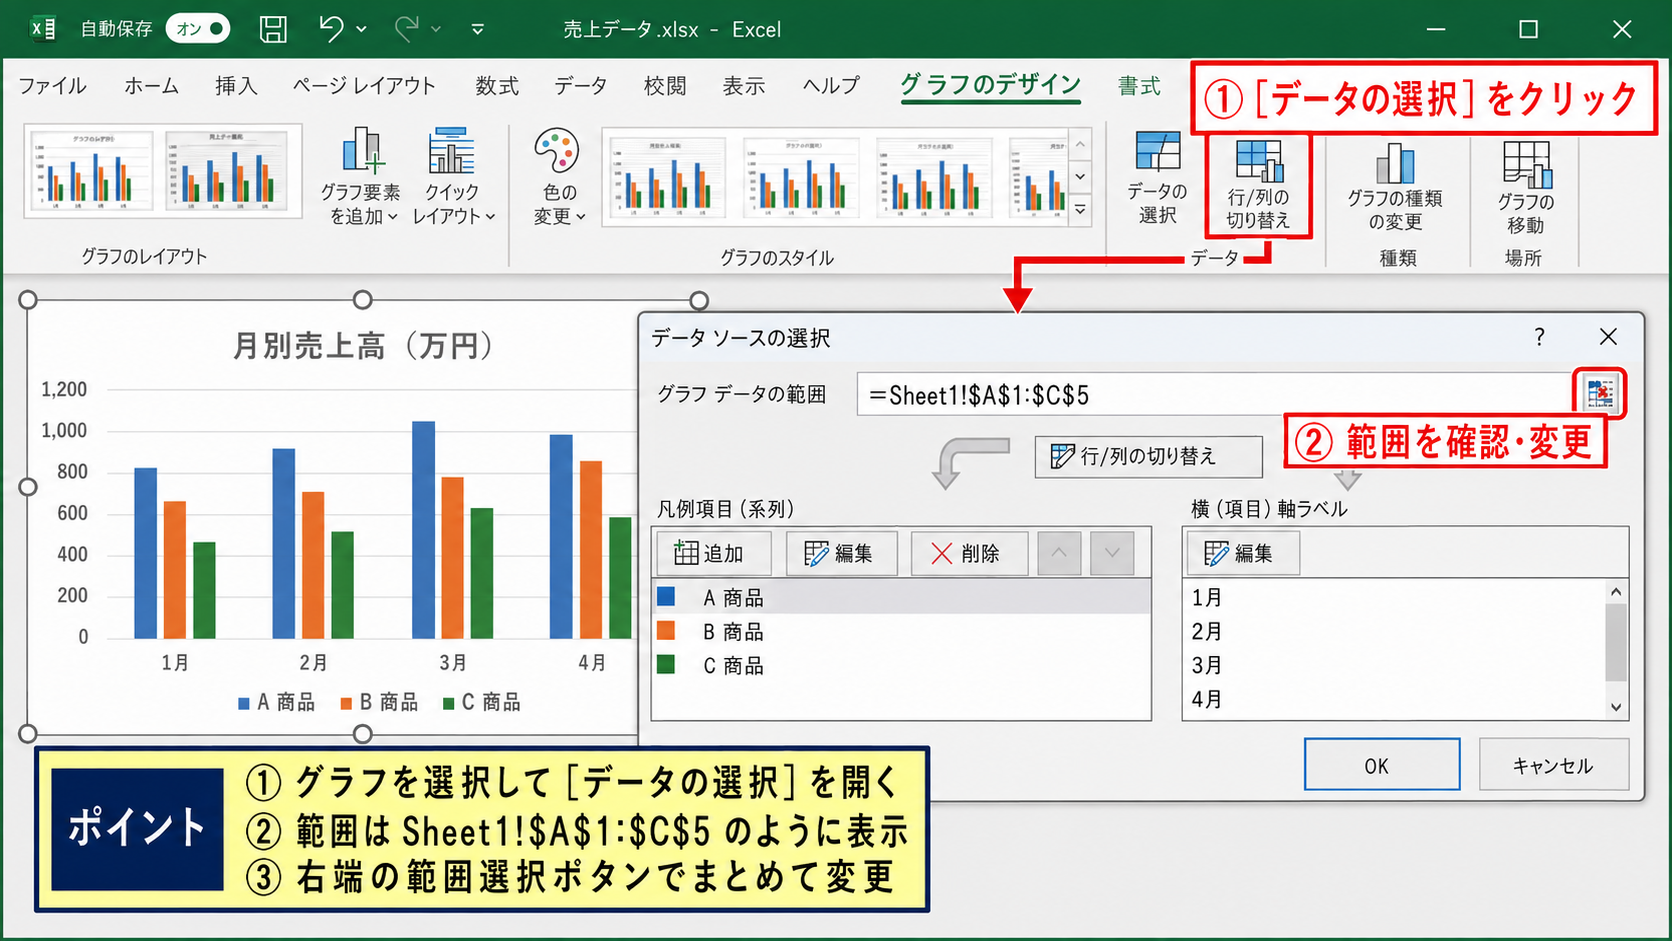
Task: Open 色の変更 palette dropdown
Action: pos(558,176)
